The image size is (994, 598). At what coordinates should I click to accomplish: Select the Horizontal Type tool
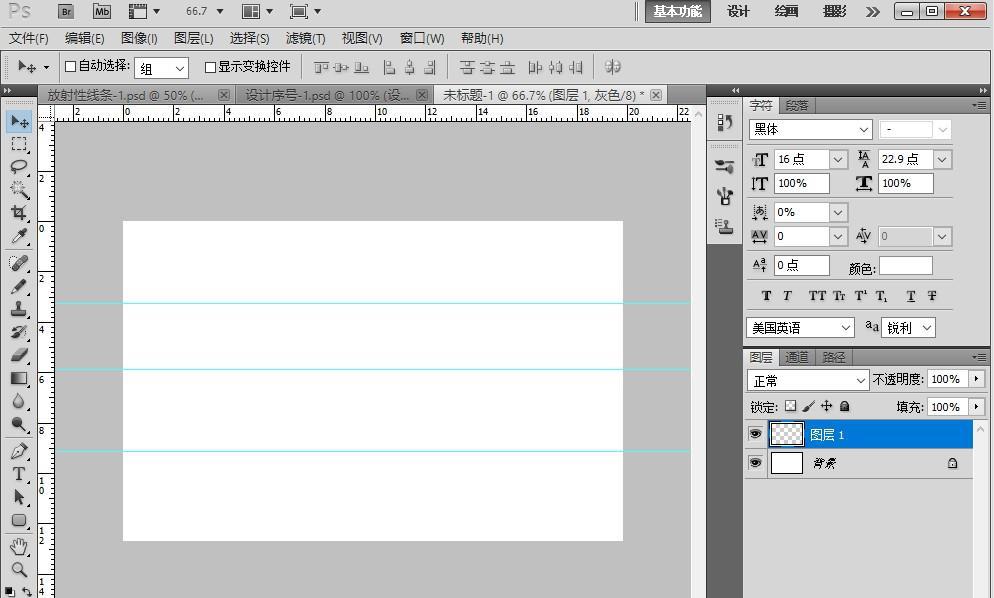[19, 474]
